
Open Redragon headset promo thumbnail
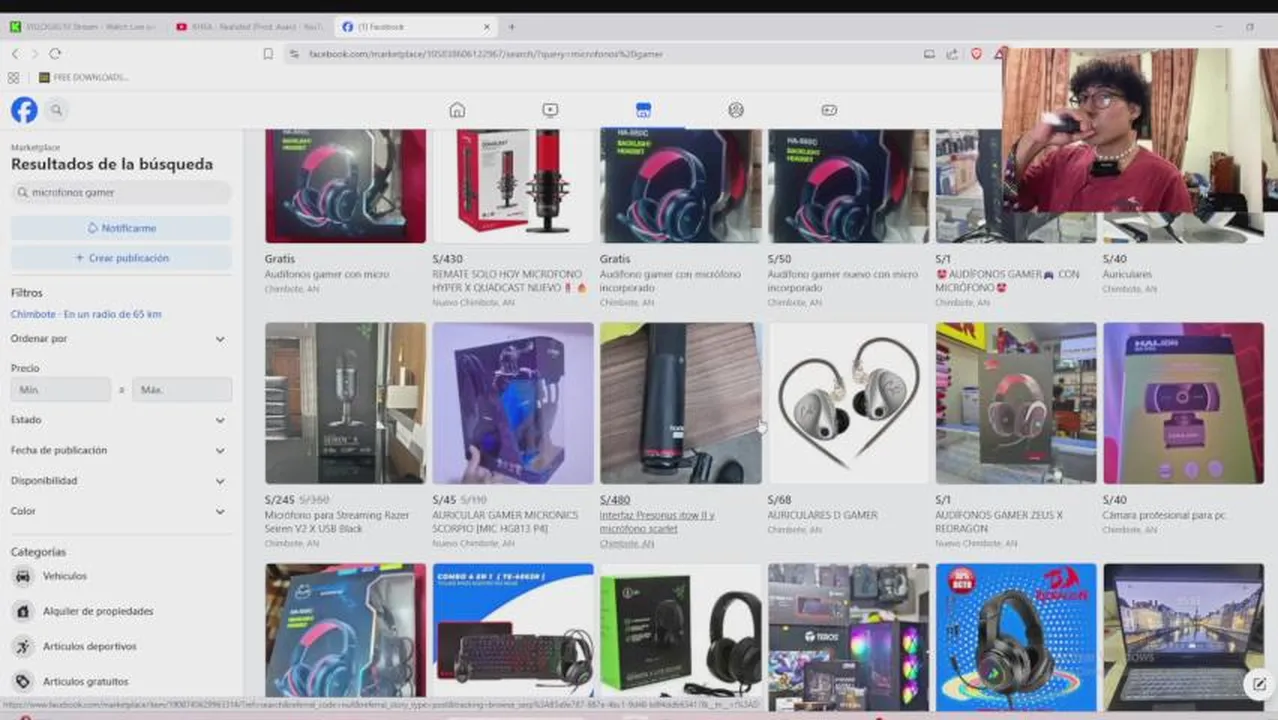1016,630
